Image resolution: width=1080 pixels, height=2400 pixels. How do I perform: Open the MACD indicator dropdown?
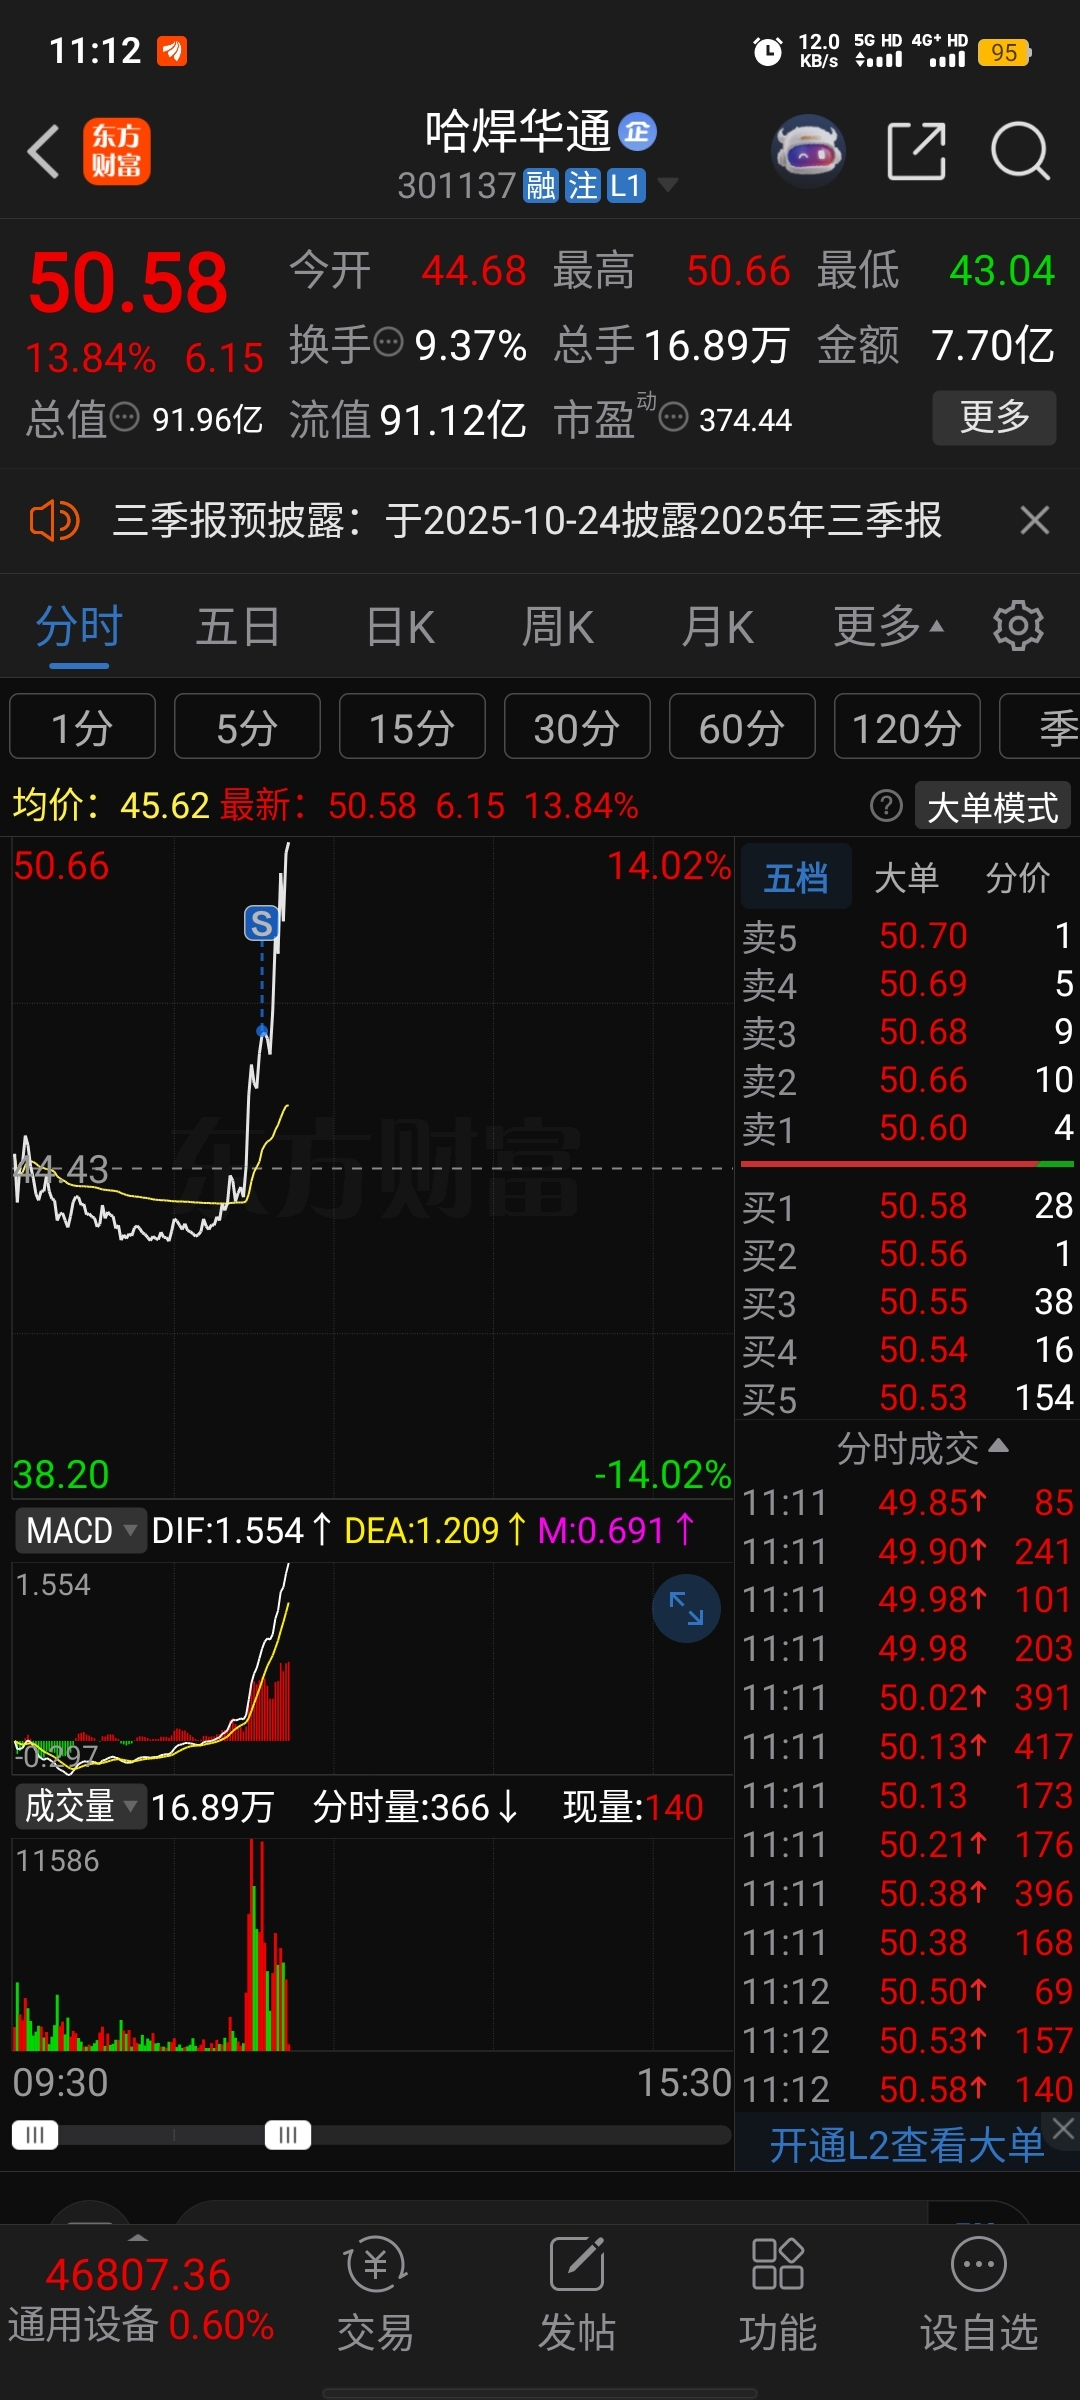(x=81, y=1530)
